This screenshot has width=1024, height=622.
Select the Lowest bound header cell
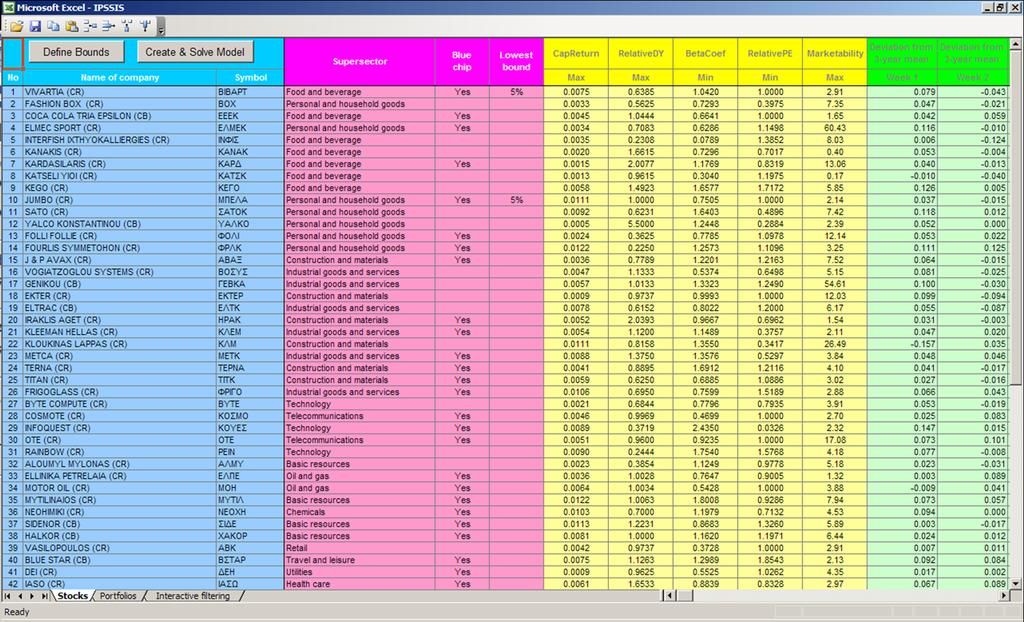516,61
